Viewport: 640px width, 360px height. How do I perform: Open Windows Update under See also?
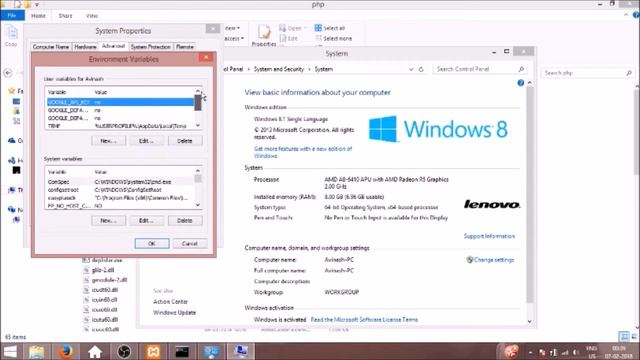tap(174, 313)
